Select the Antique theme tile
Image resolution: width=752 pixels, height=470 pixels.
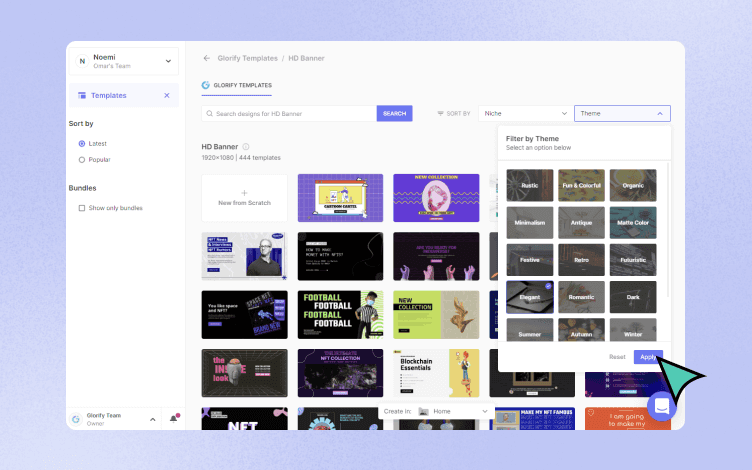581,223
